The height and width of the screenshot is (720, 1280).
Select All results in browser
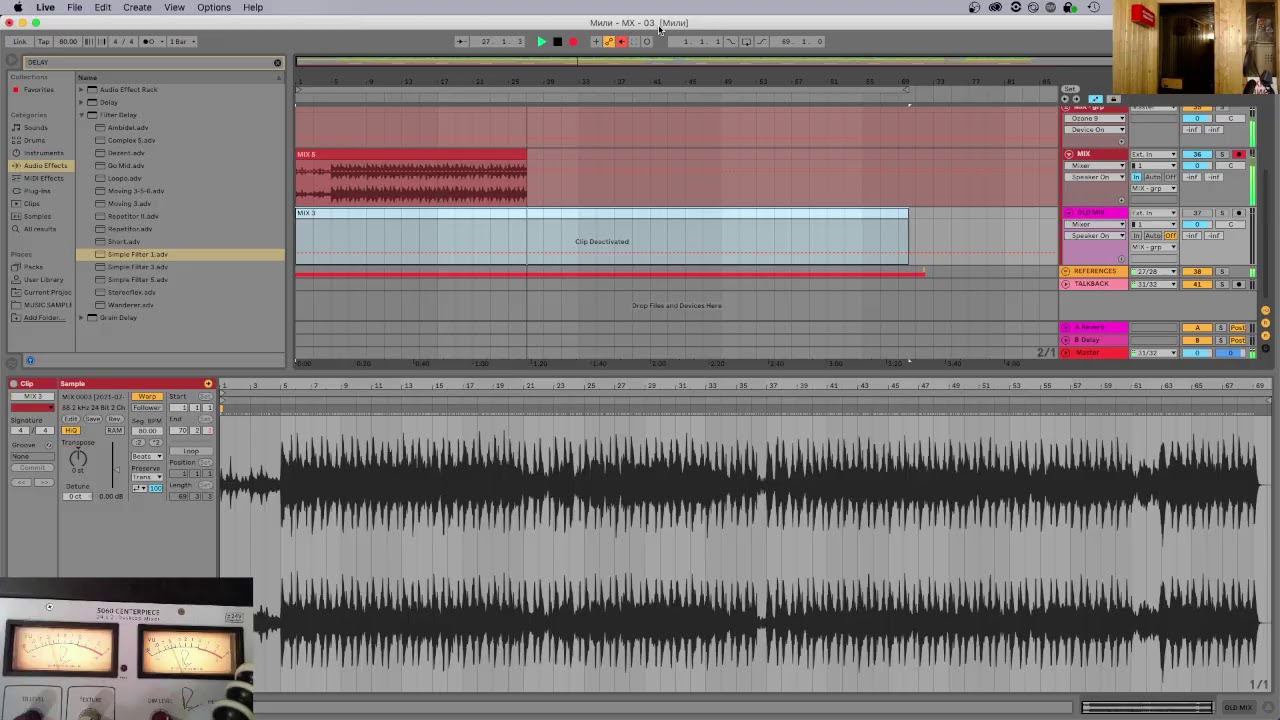tap(40, 229)
